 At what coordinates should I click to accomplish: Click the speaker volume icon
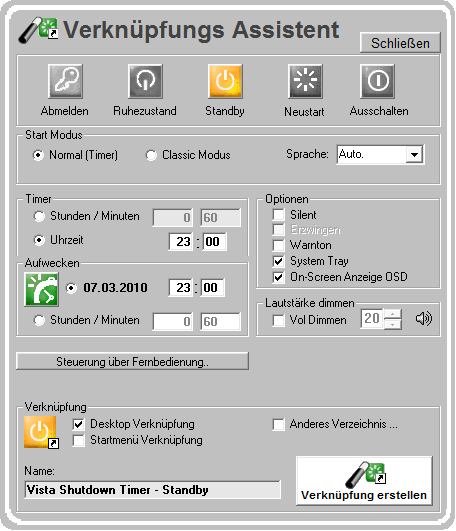(424, 319)
